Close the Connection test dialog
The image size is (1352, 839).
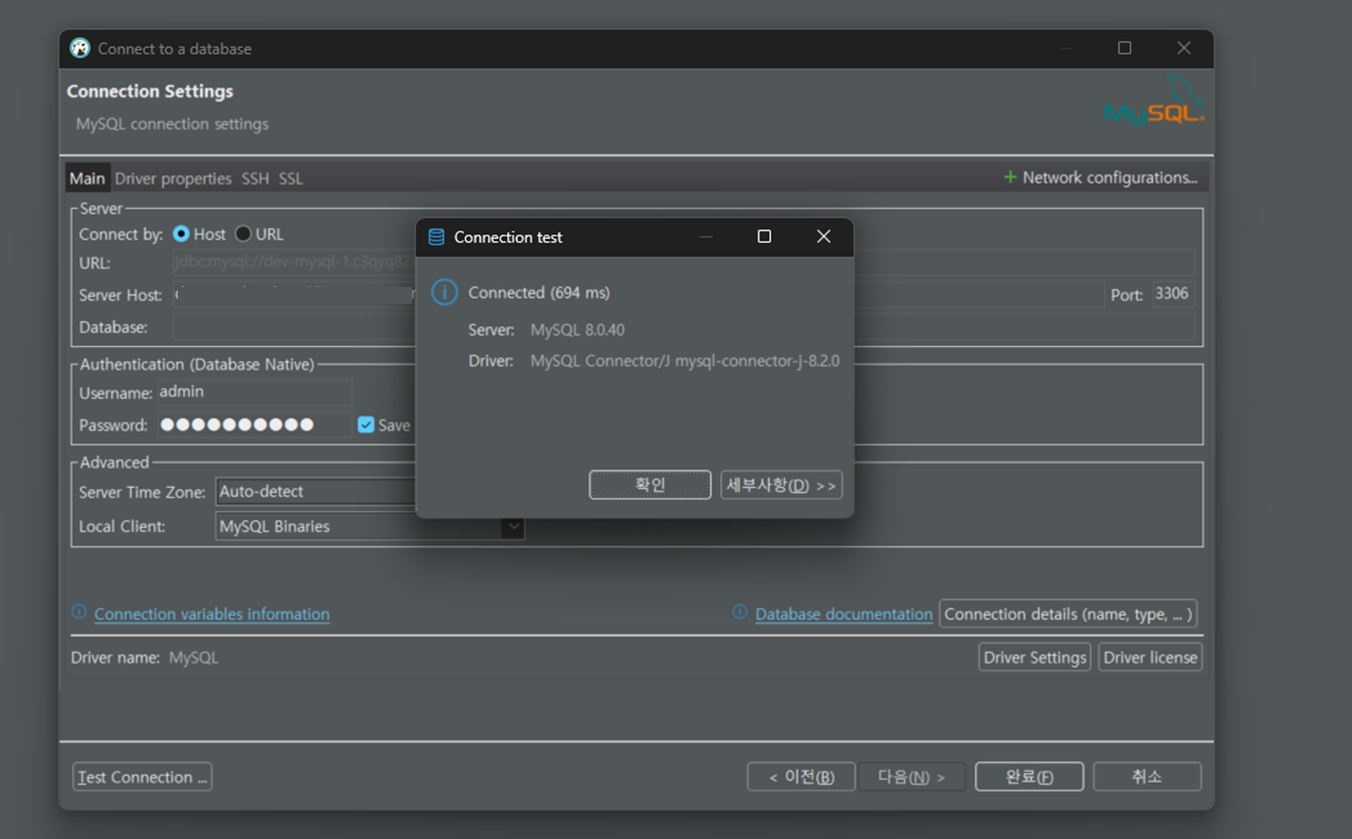[x=823, y=236]
